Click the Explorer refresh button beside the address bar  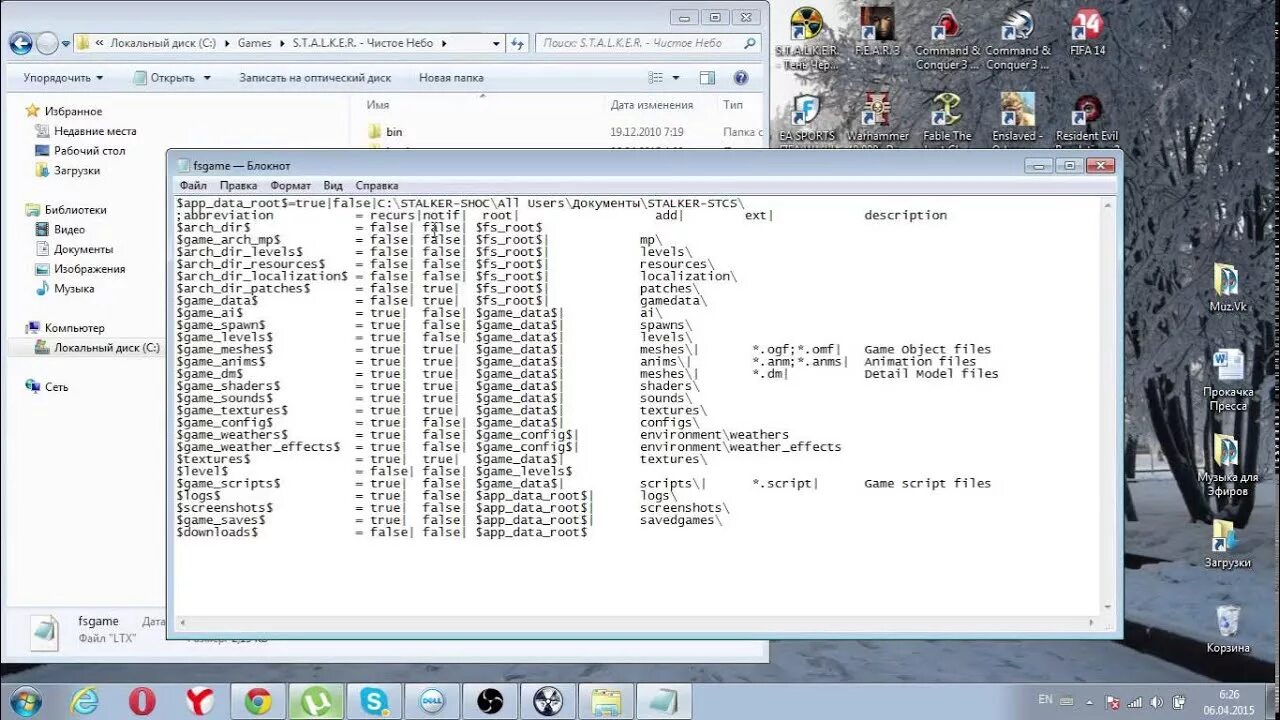tap(517, 43)
